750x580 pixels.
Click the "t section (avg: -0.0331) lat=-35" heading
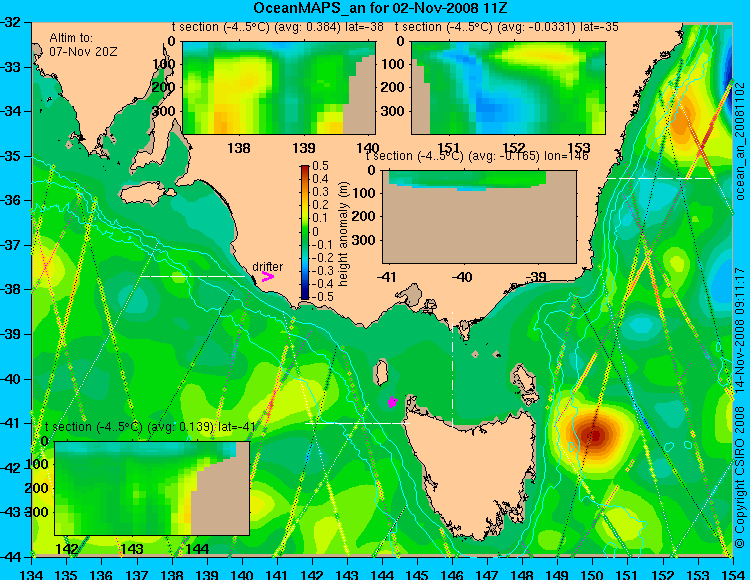point(507,27)
